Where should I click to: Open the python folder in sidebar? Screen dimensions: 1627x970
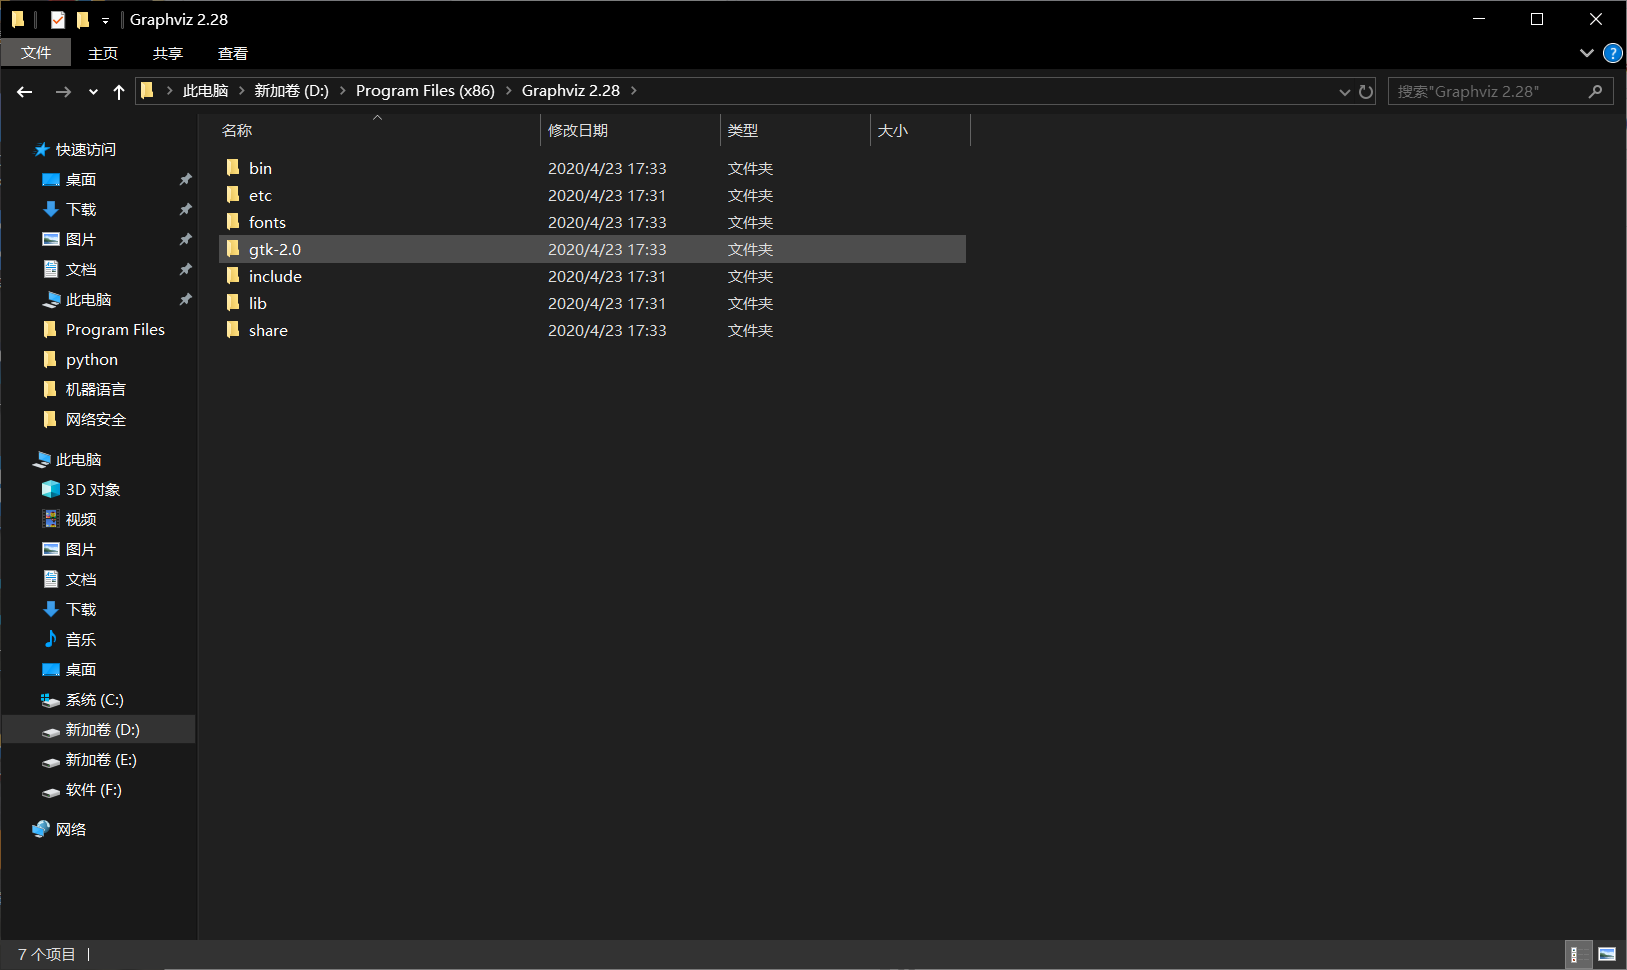pyautogui.click(x=91, y=360)
